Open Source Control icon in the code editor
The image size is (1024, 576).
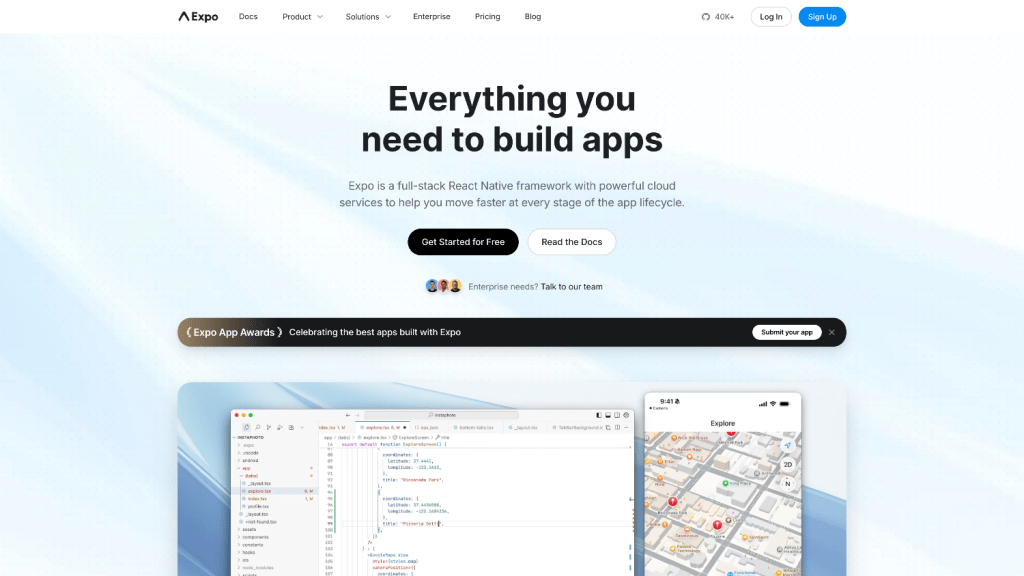coord(268,428)
